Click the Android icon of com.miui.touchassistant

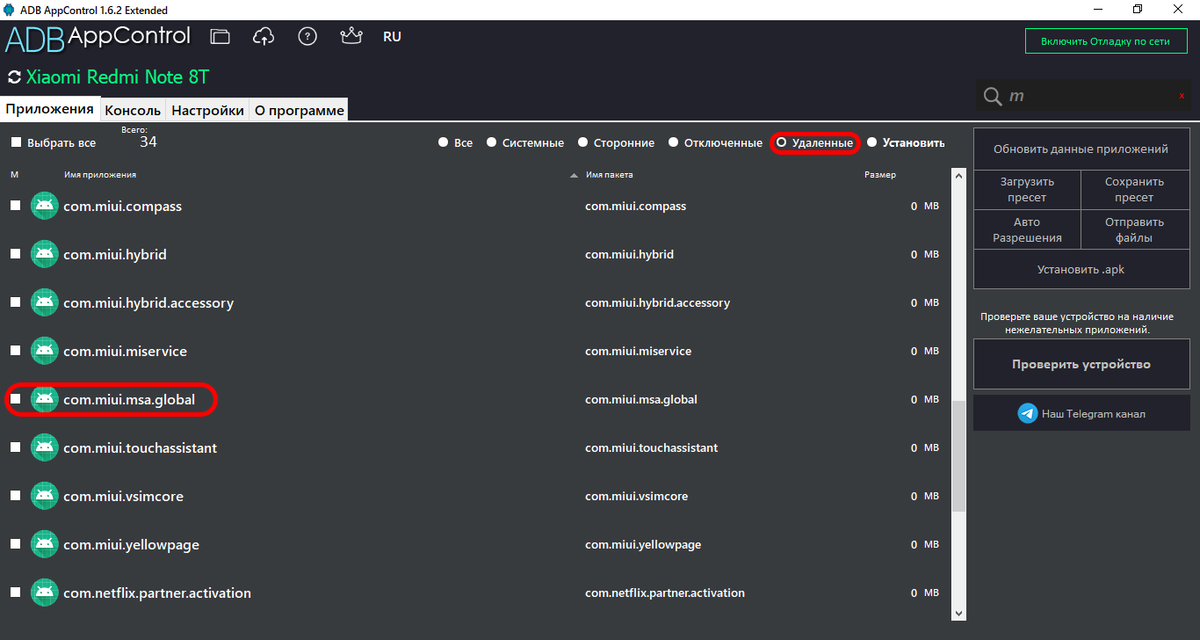coord(44,448)
